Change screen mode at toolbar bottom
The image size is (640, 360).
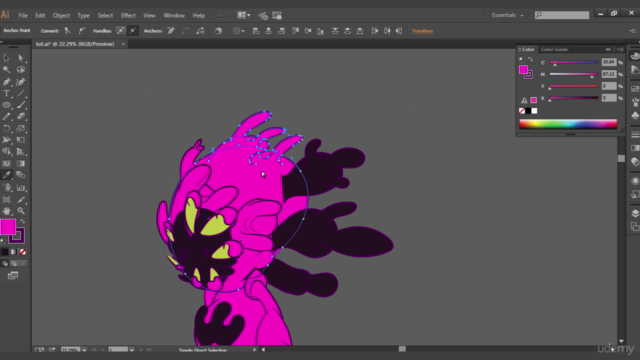point(13,276)
